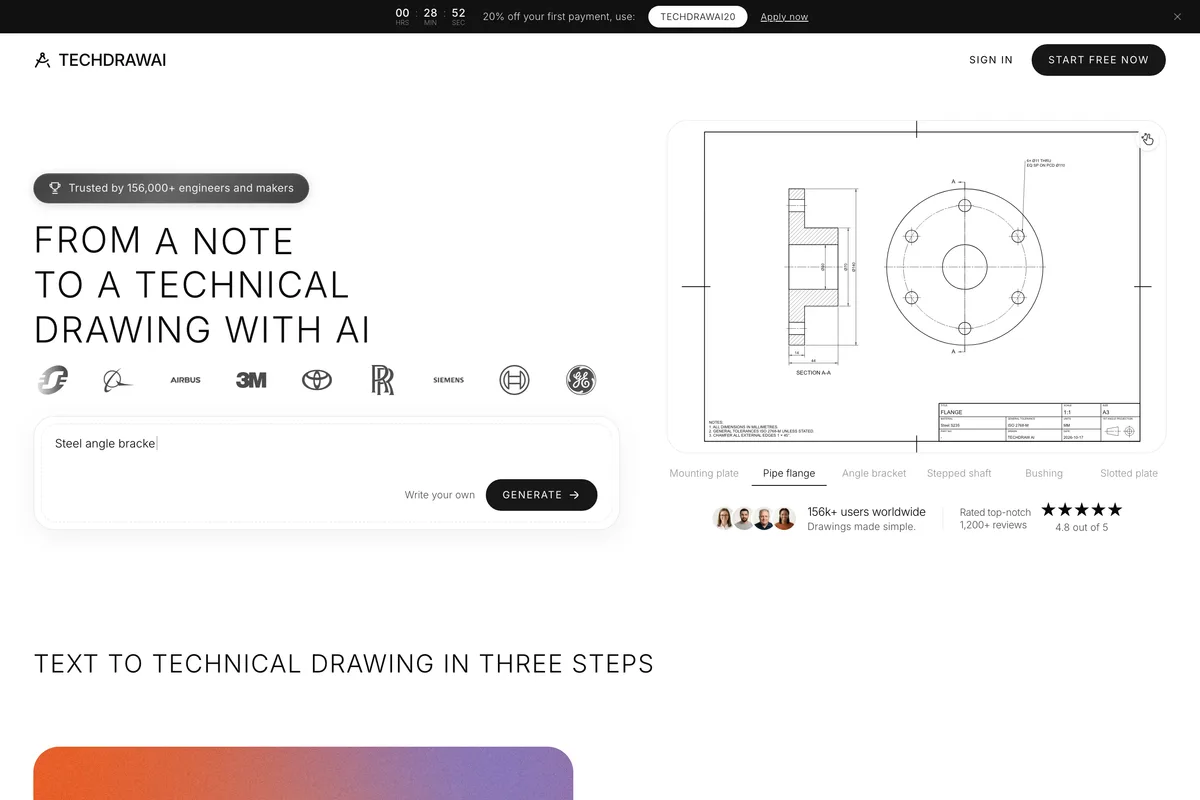This screenshot has width=1200, height=800.
Task: Click the five-star rating icons
Action: tap(1082, 509)
